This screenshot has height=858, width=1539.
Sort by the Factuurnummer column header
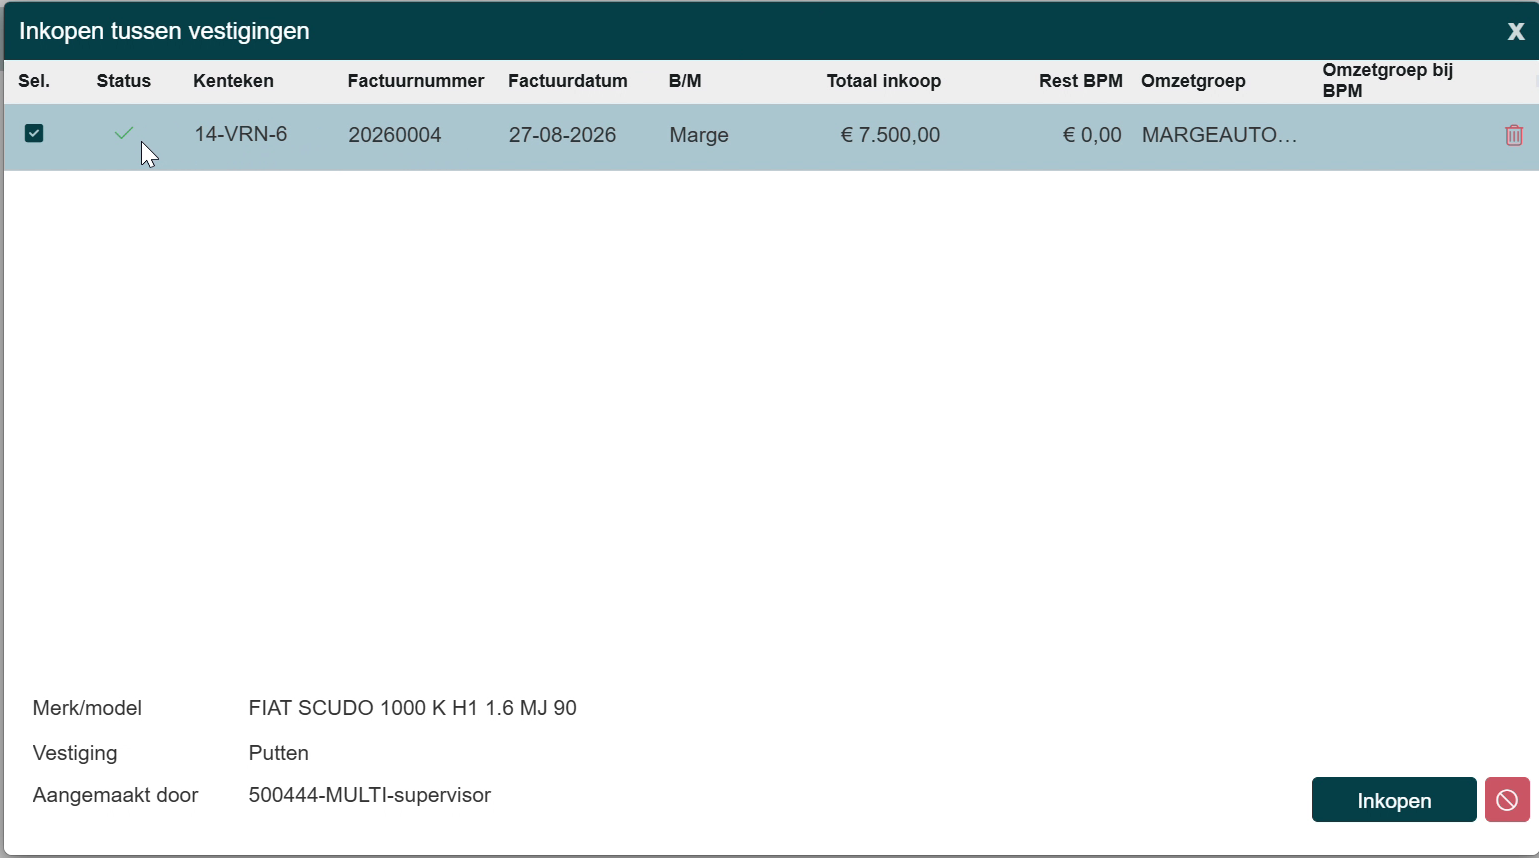[416, 81]
